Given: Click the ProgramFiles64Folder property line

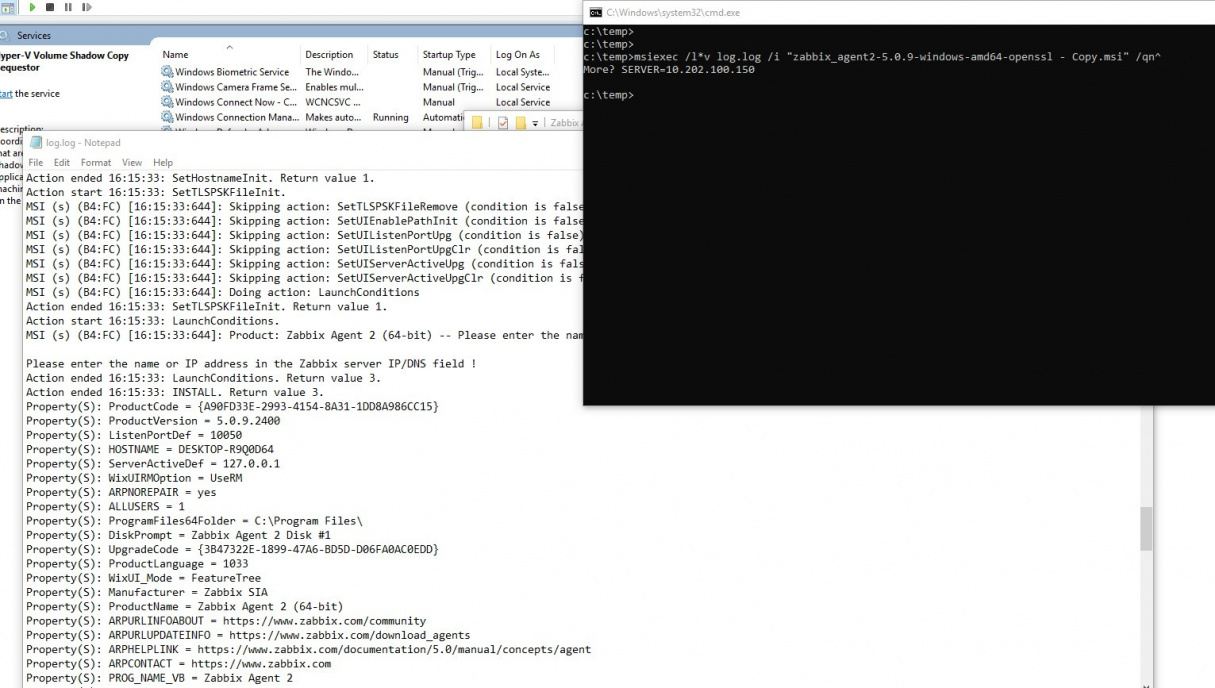Looking at the screenshot, I should click(194, 521).
